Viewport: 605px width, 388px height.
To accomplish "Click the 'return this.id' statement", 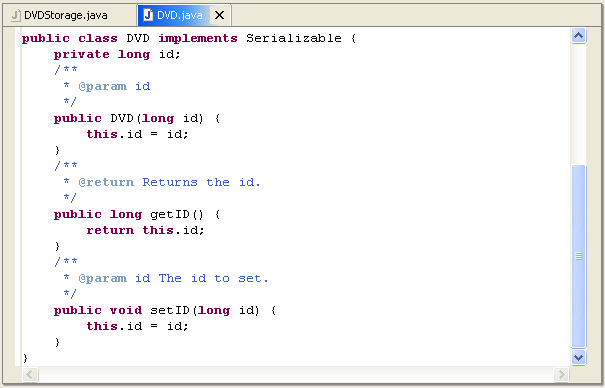I will tap(145, 230).
